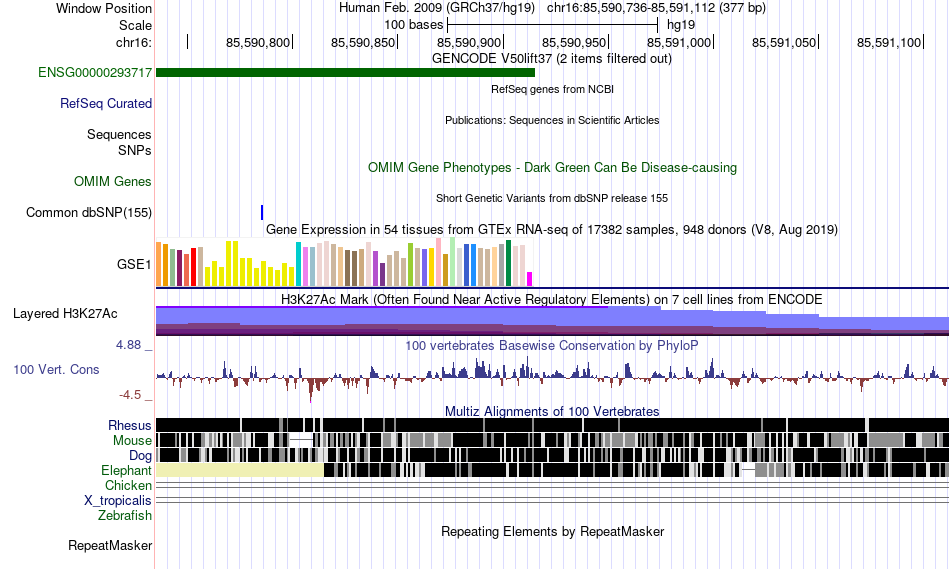Click the RefSeq genes from NCBI title

[x=553, y=89]
